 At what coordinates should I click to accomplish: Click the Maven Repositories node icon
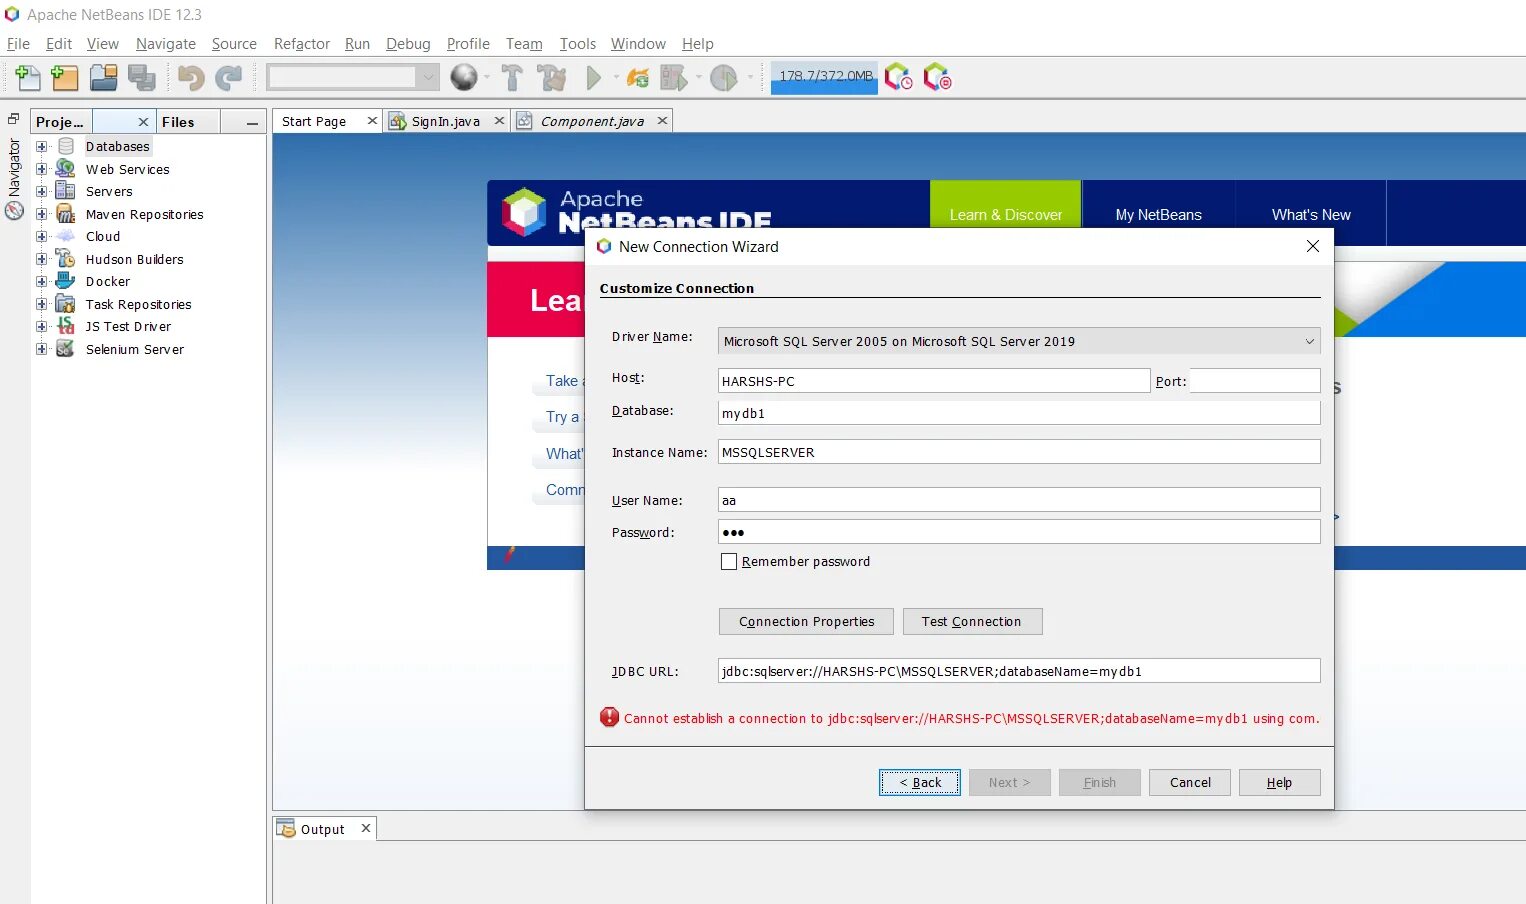pyautogui.click(x=66, y=214)
